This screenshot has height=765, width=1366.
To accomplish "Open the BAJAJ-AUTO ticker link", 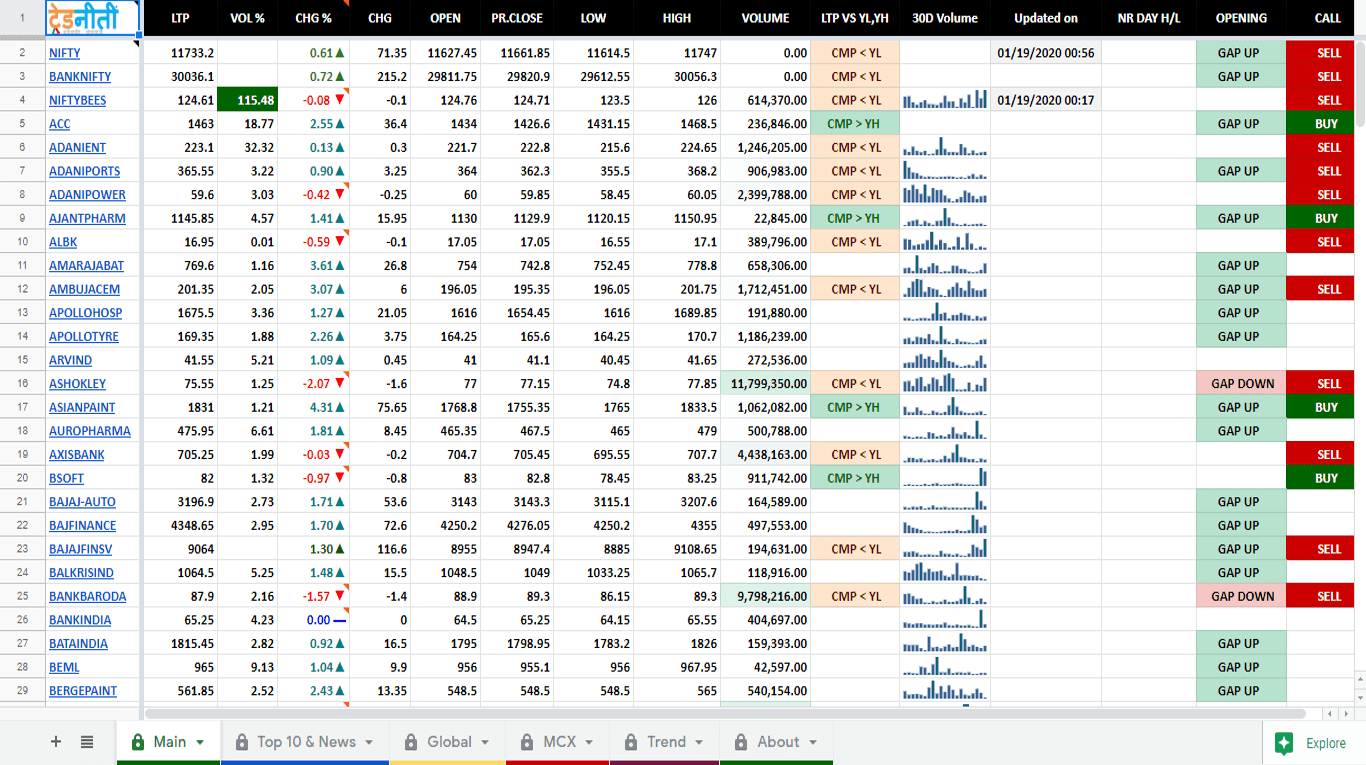I will tap(82, 502).
